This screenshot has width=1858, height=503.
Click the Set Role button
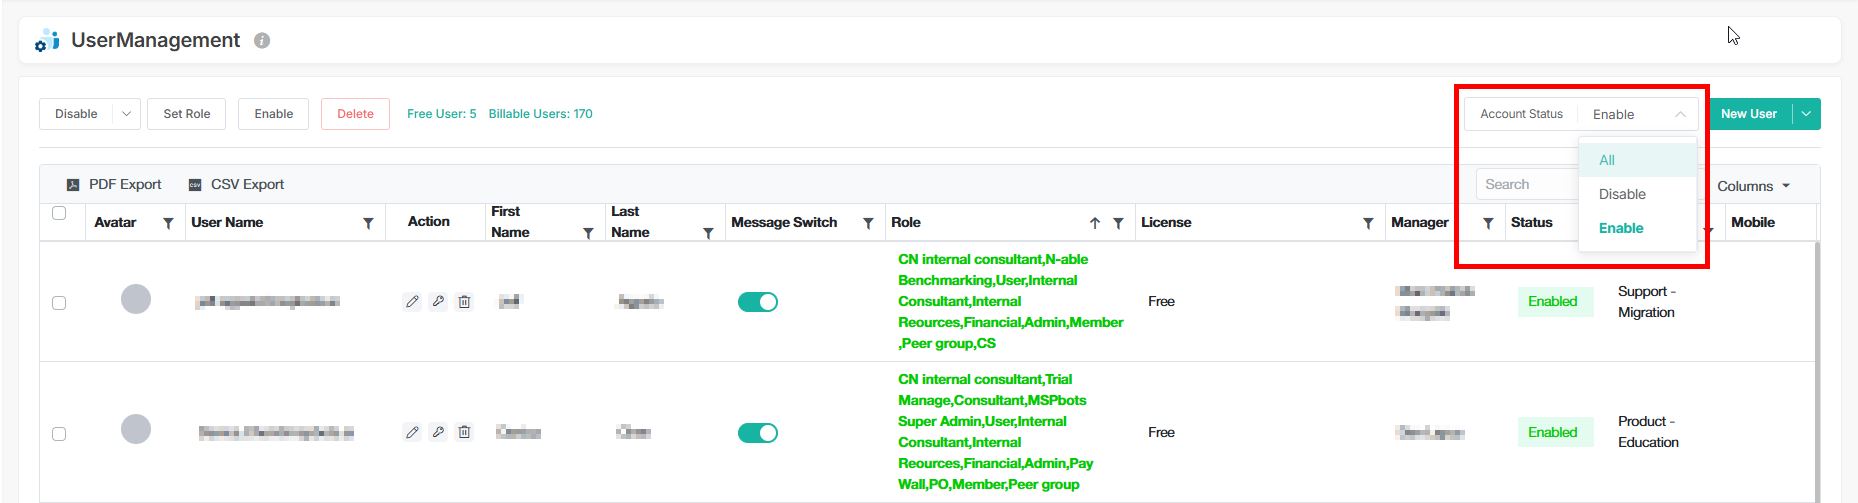pyautogui.click(x=187, y=114)
